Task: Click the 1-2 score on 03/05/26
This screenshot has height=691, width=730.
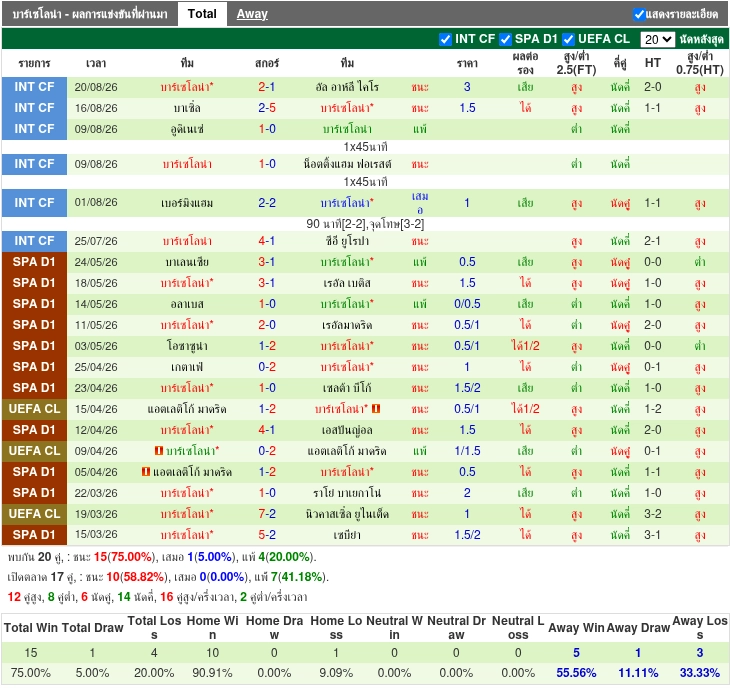Action: coord(267,346)
